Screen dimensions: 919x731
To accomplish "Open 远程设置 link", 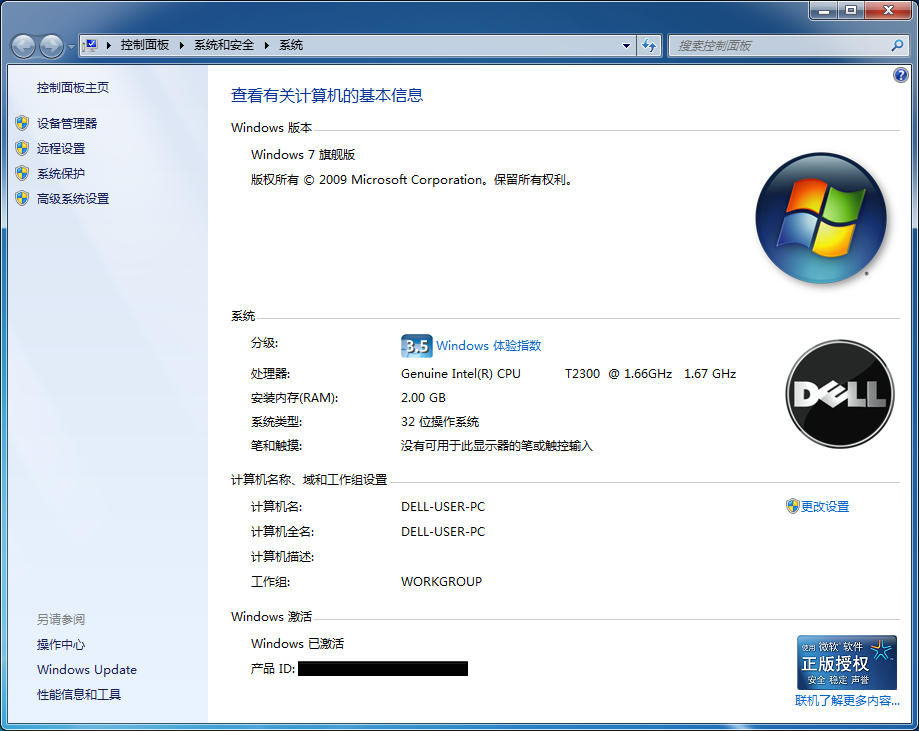I will (61, 148).
